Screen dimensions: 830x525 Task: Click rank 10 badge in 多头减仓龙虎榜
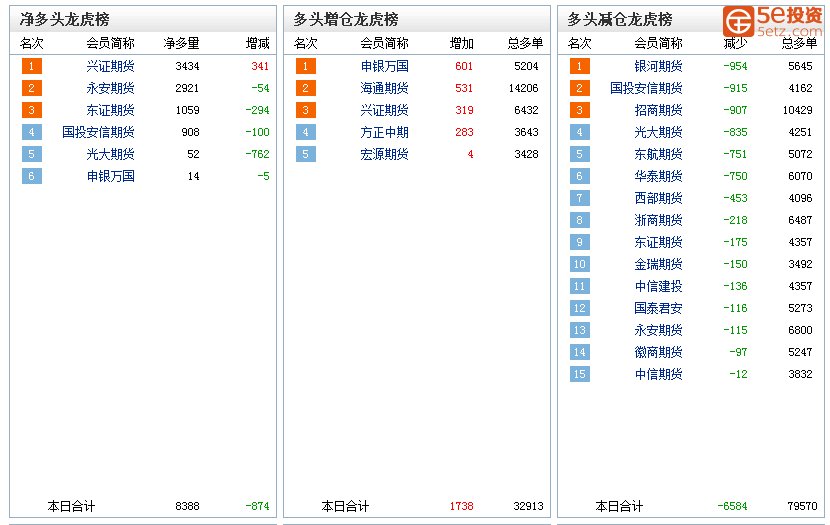pos(580,264)
